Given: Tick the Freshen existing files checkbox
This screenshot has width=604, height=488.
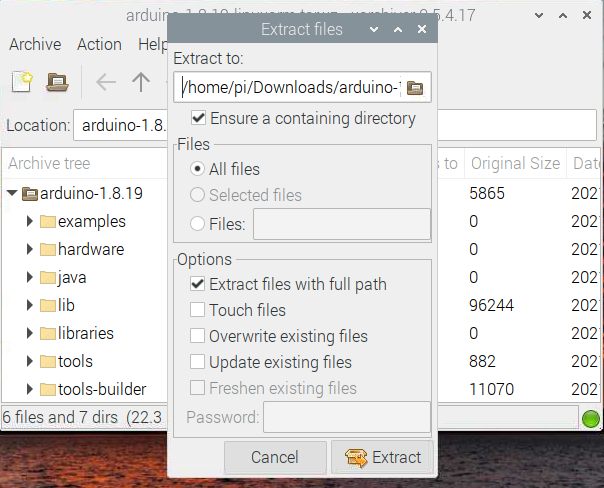Looking at the screenshot, I should point(197,388).
